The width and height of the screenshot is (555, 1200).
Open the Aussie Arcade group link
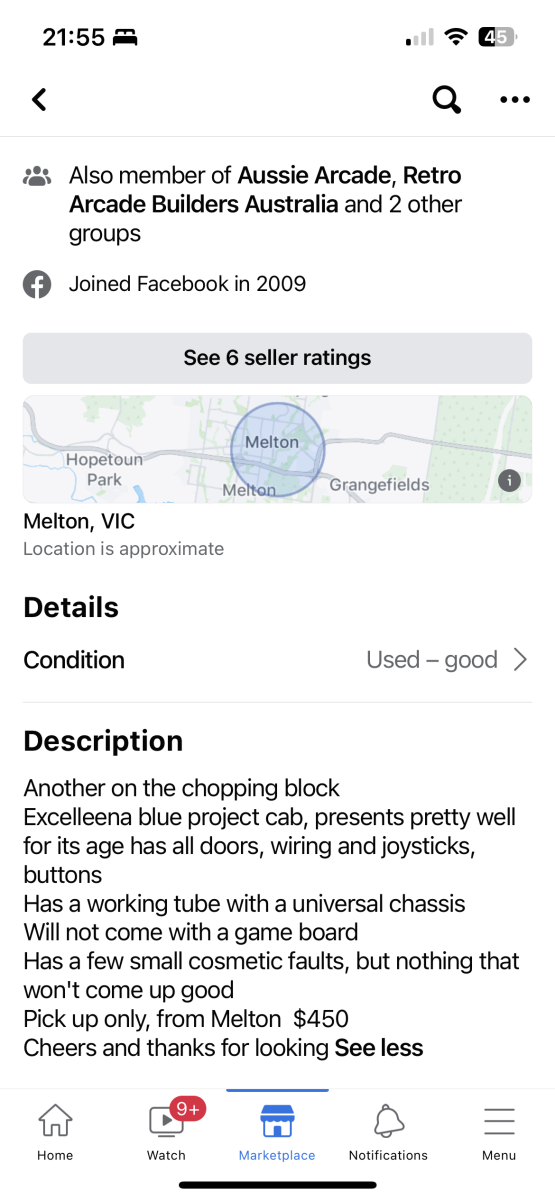(x=313, y=176)
